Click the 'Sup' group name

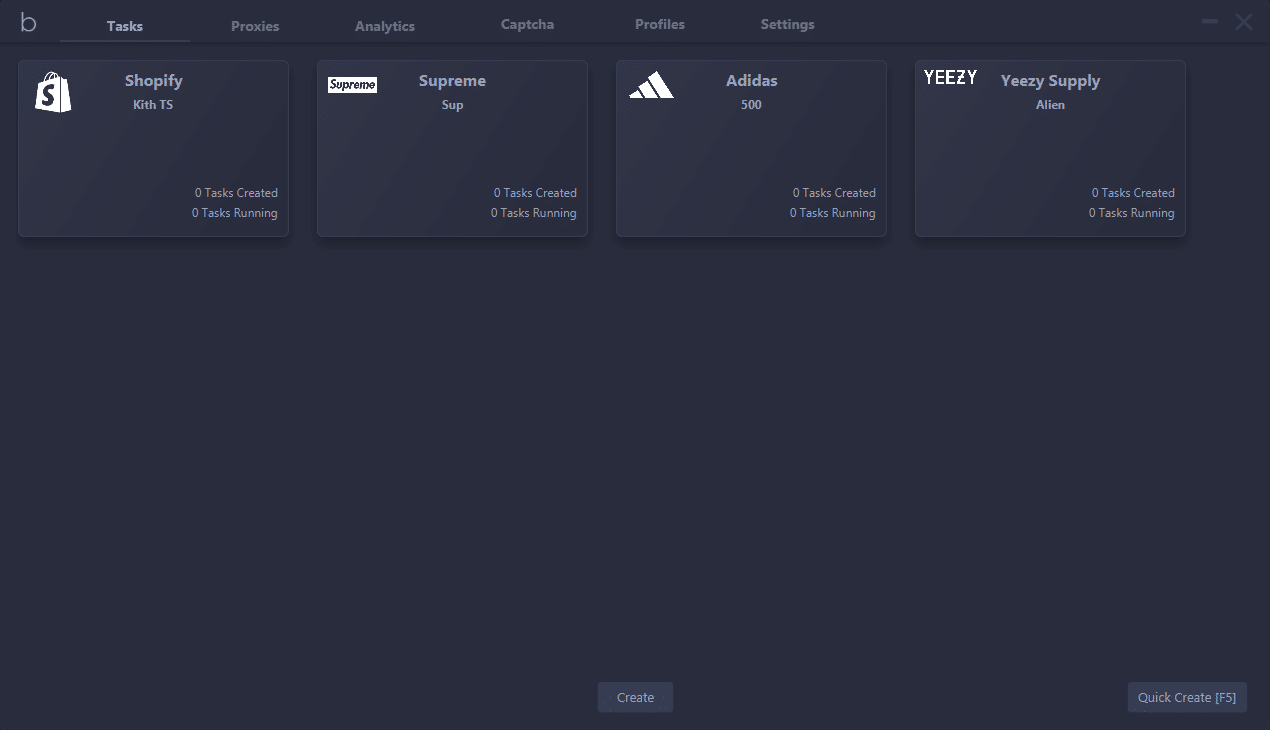452,105
